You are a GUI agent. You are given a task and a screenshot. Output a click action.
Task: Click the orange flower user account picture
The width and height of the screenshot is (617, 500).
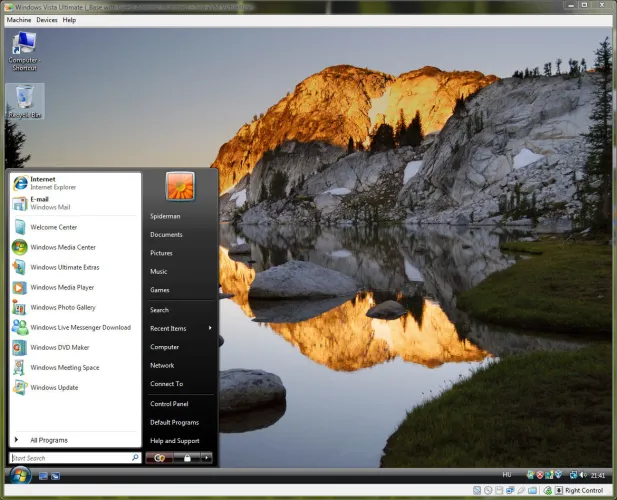180,186
